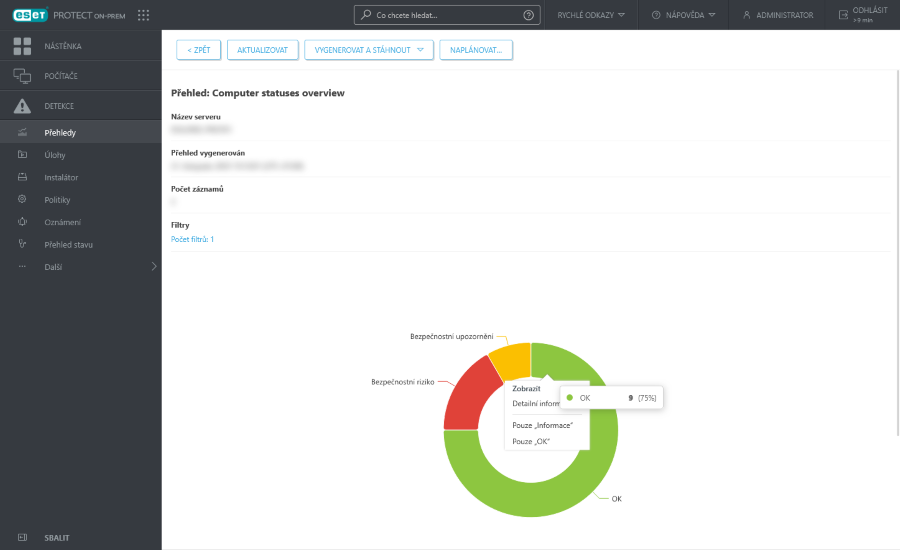Open the Nápověda help dropdown

684,15
